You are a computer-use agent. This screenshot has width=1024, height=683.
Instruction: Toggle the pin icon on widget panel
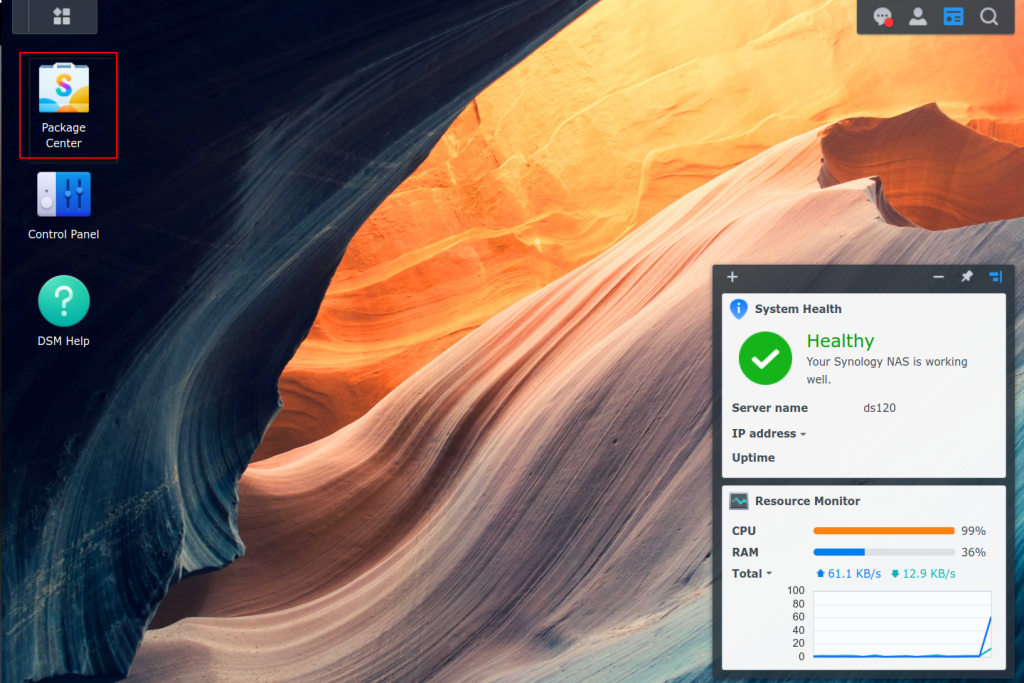click(x=967, y=277)
